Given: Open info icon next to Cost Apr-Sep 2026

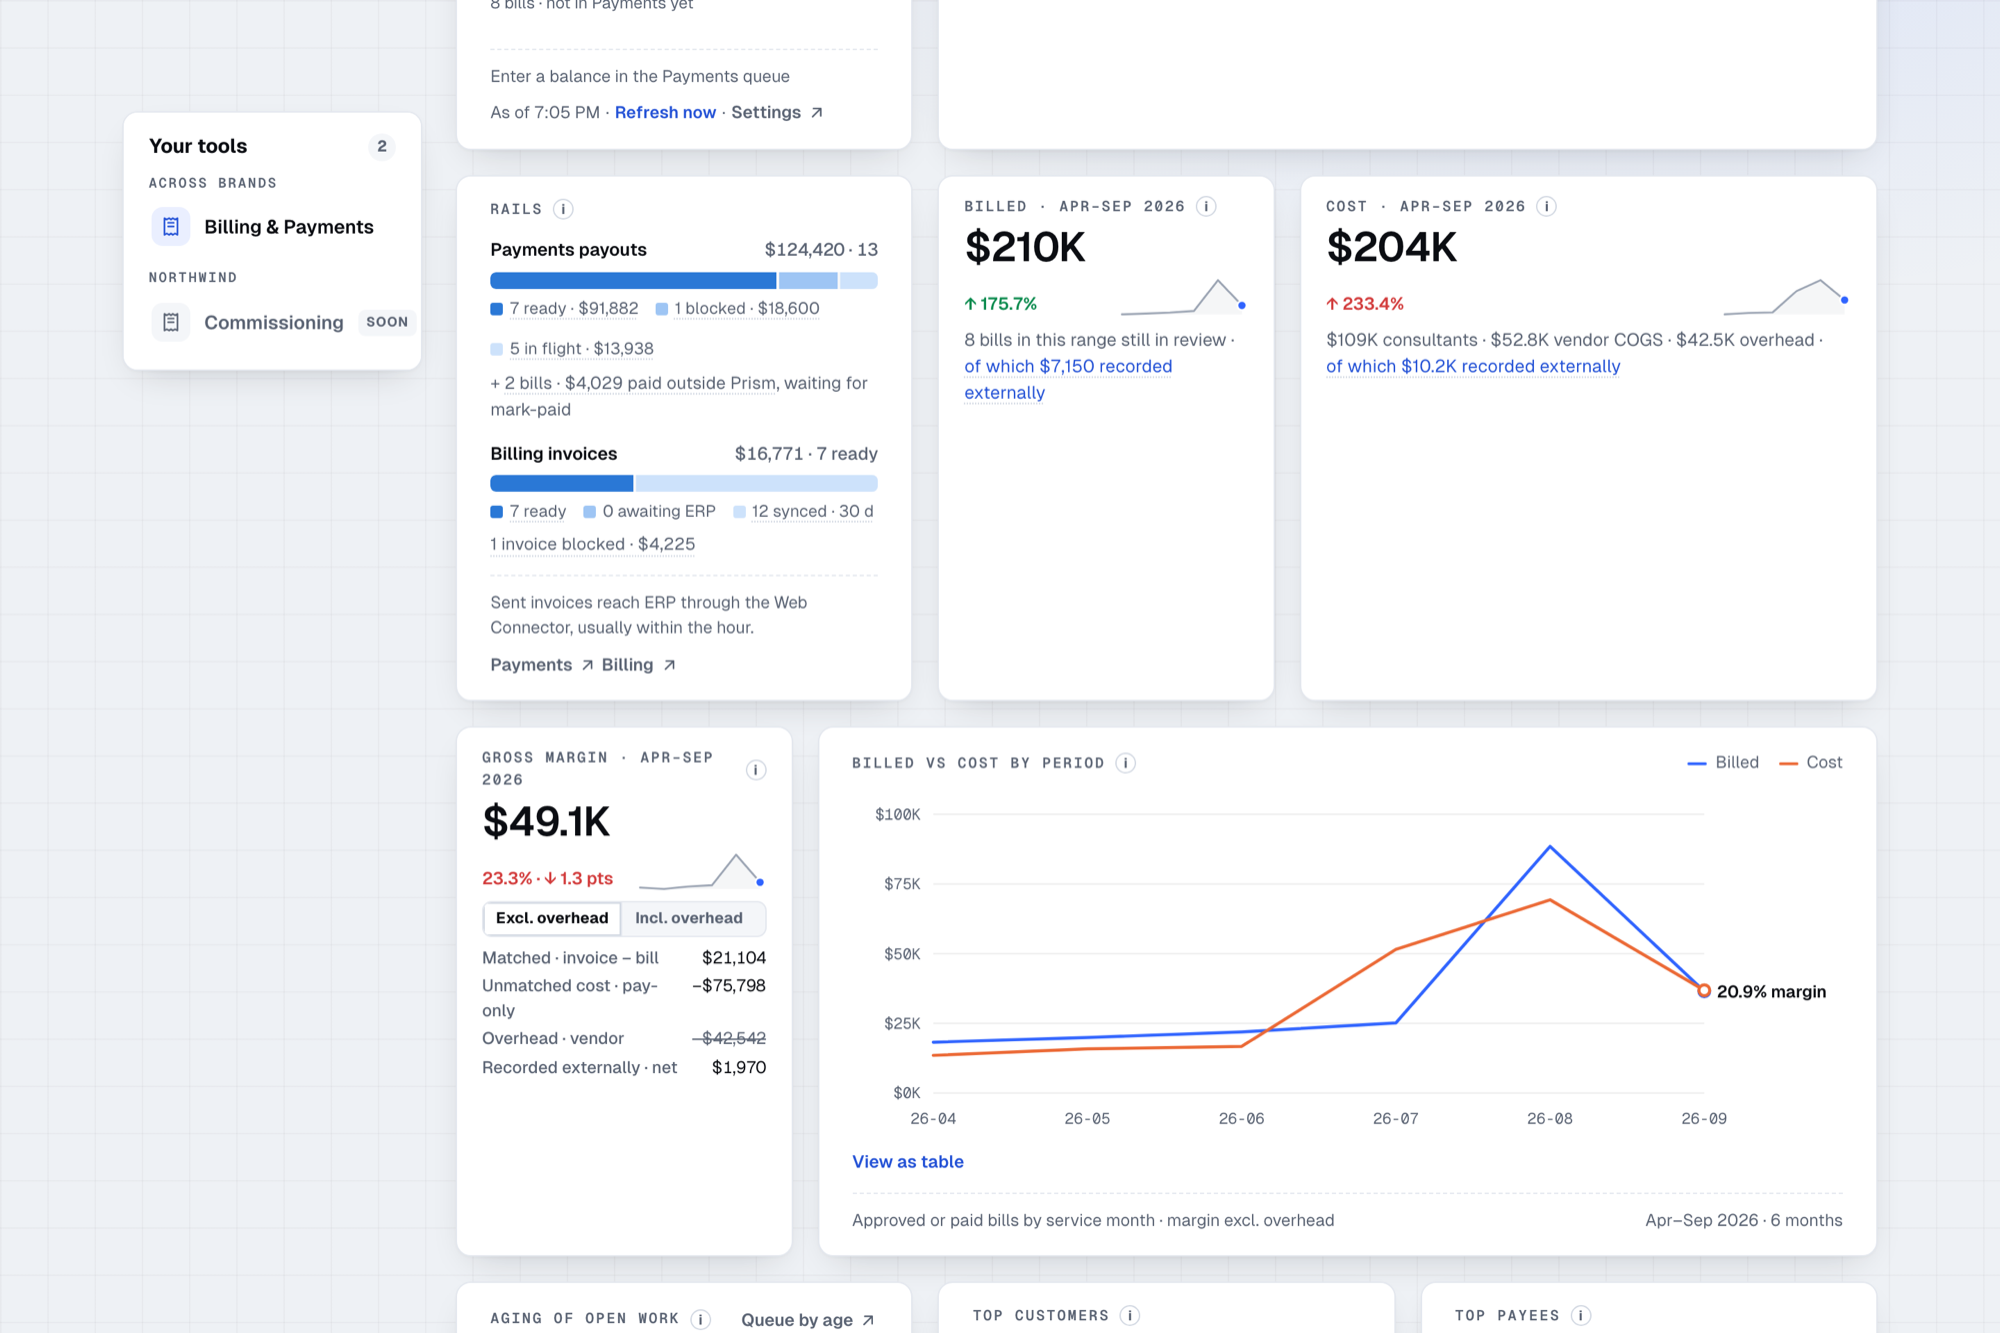Looking at the screenshot, I should [1546, 206].
